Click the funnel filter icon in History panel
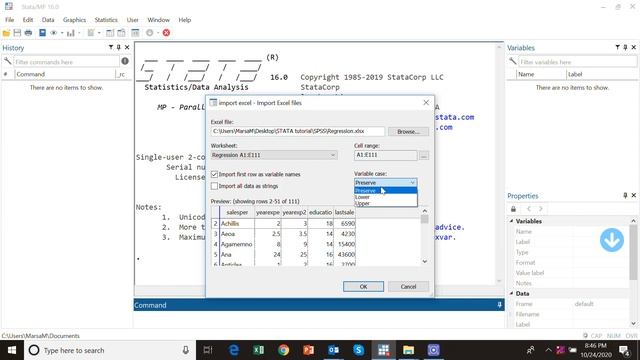Screen dimensions: 640x360 [111, 47]
